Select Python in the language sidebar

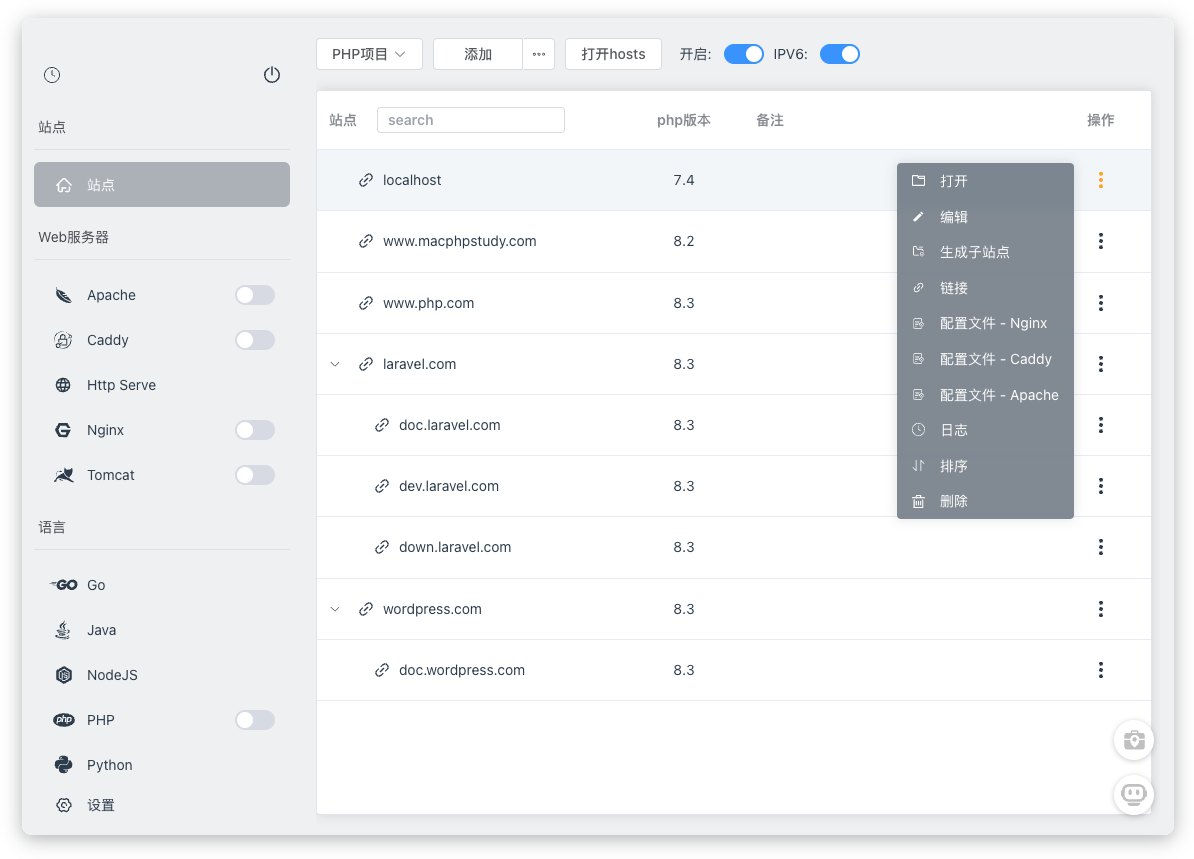coord(109,765)
